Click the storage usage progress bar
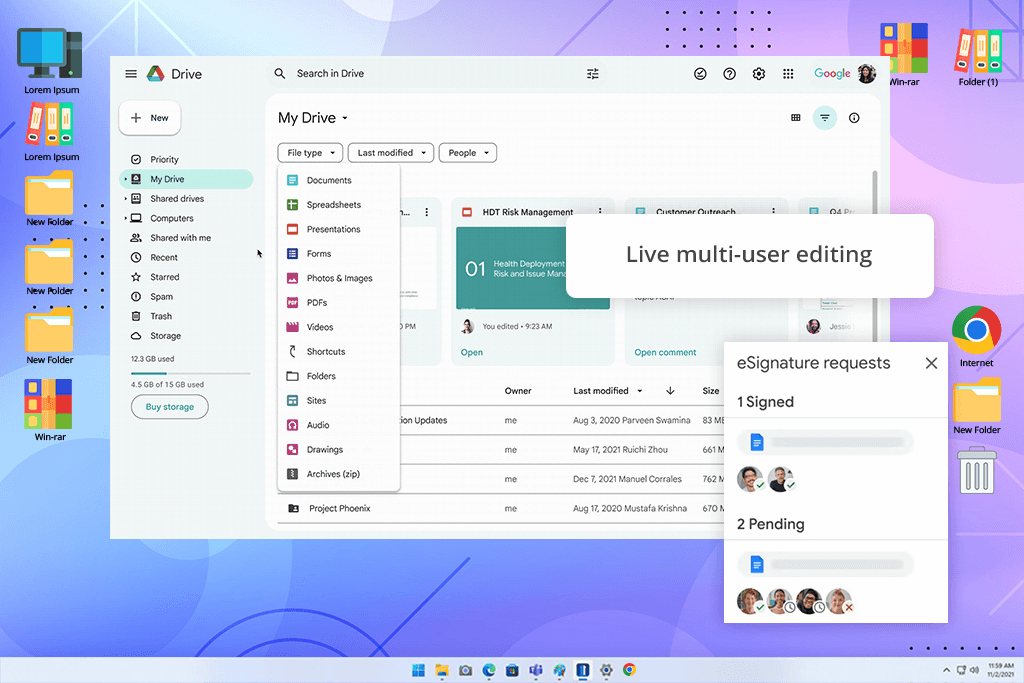Image resolution: width=1024 pixels, height=683 pixels. [191, 373]
